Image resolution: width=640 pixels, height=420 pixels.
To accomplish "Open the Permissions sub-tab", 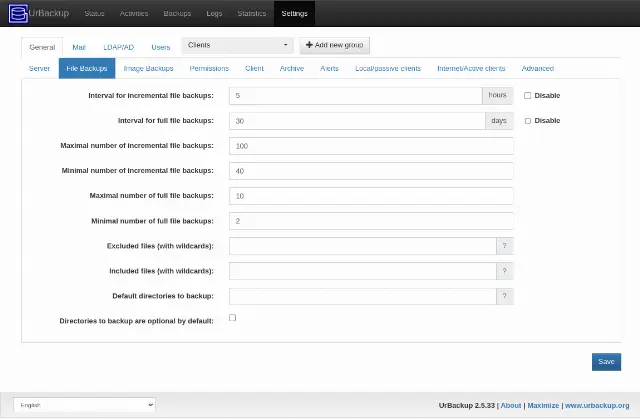I will [209, 69].
